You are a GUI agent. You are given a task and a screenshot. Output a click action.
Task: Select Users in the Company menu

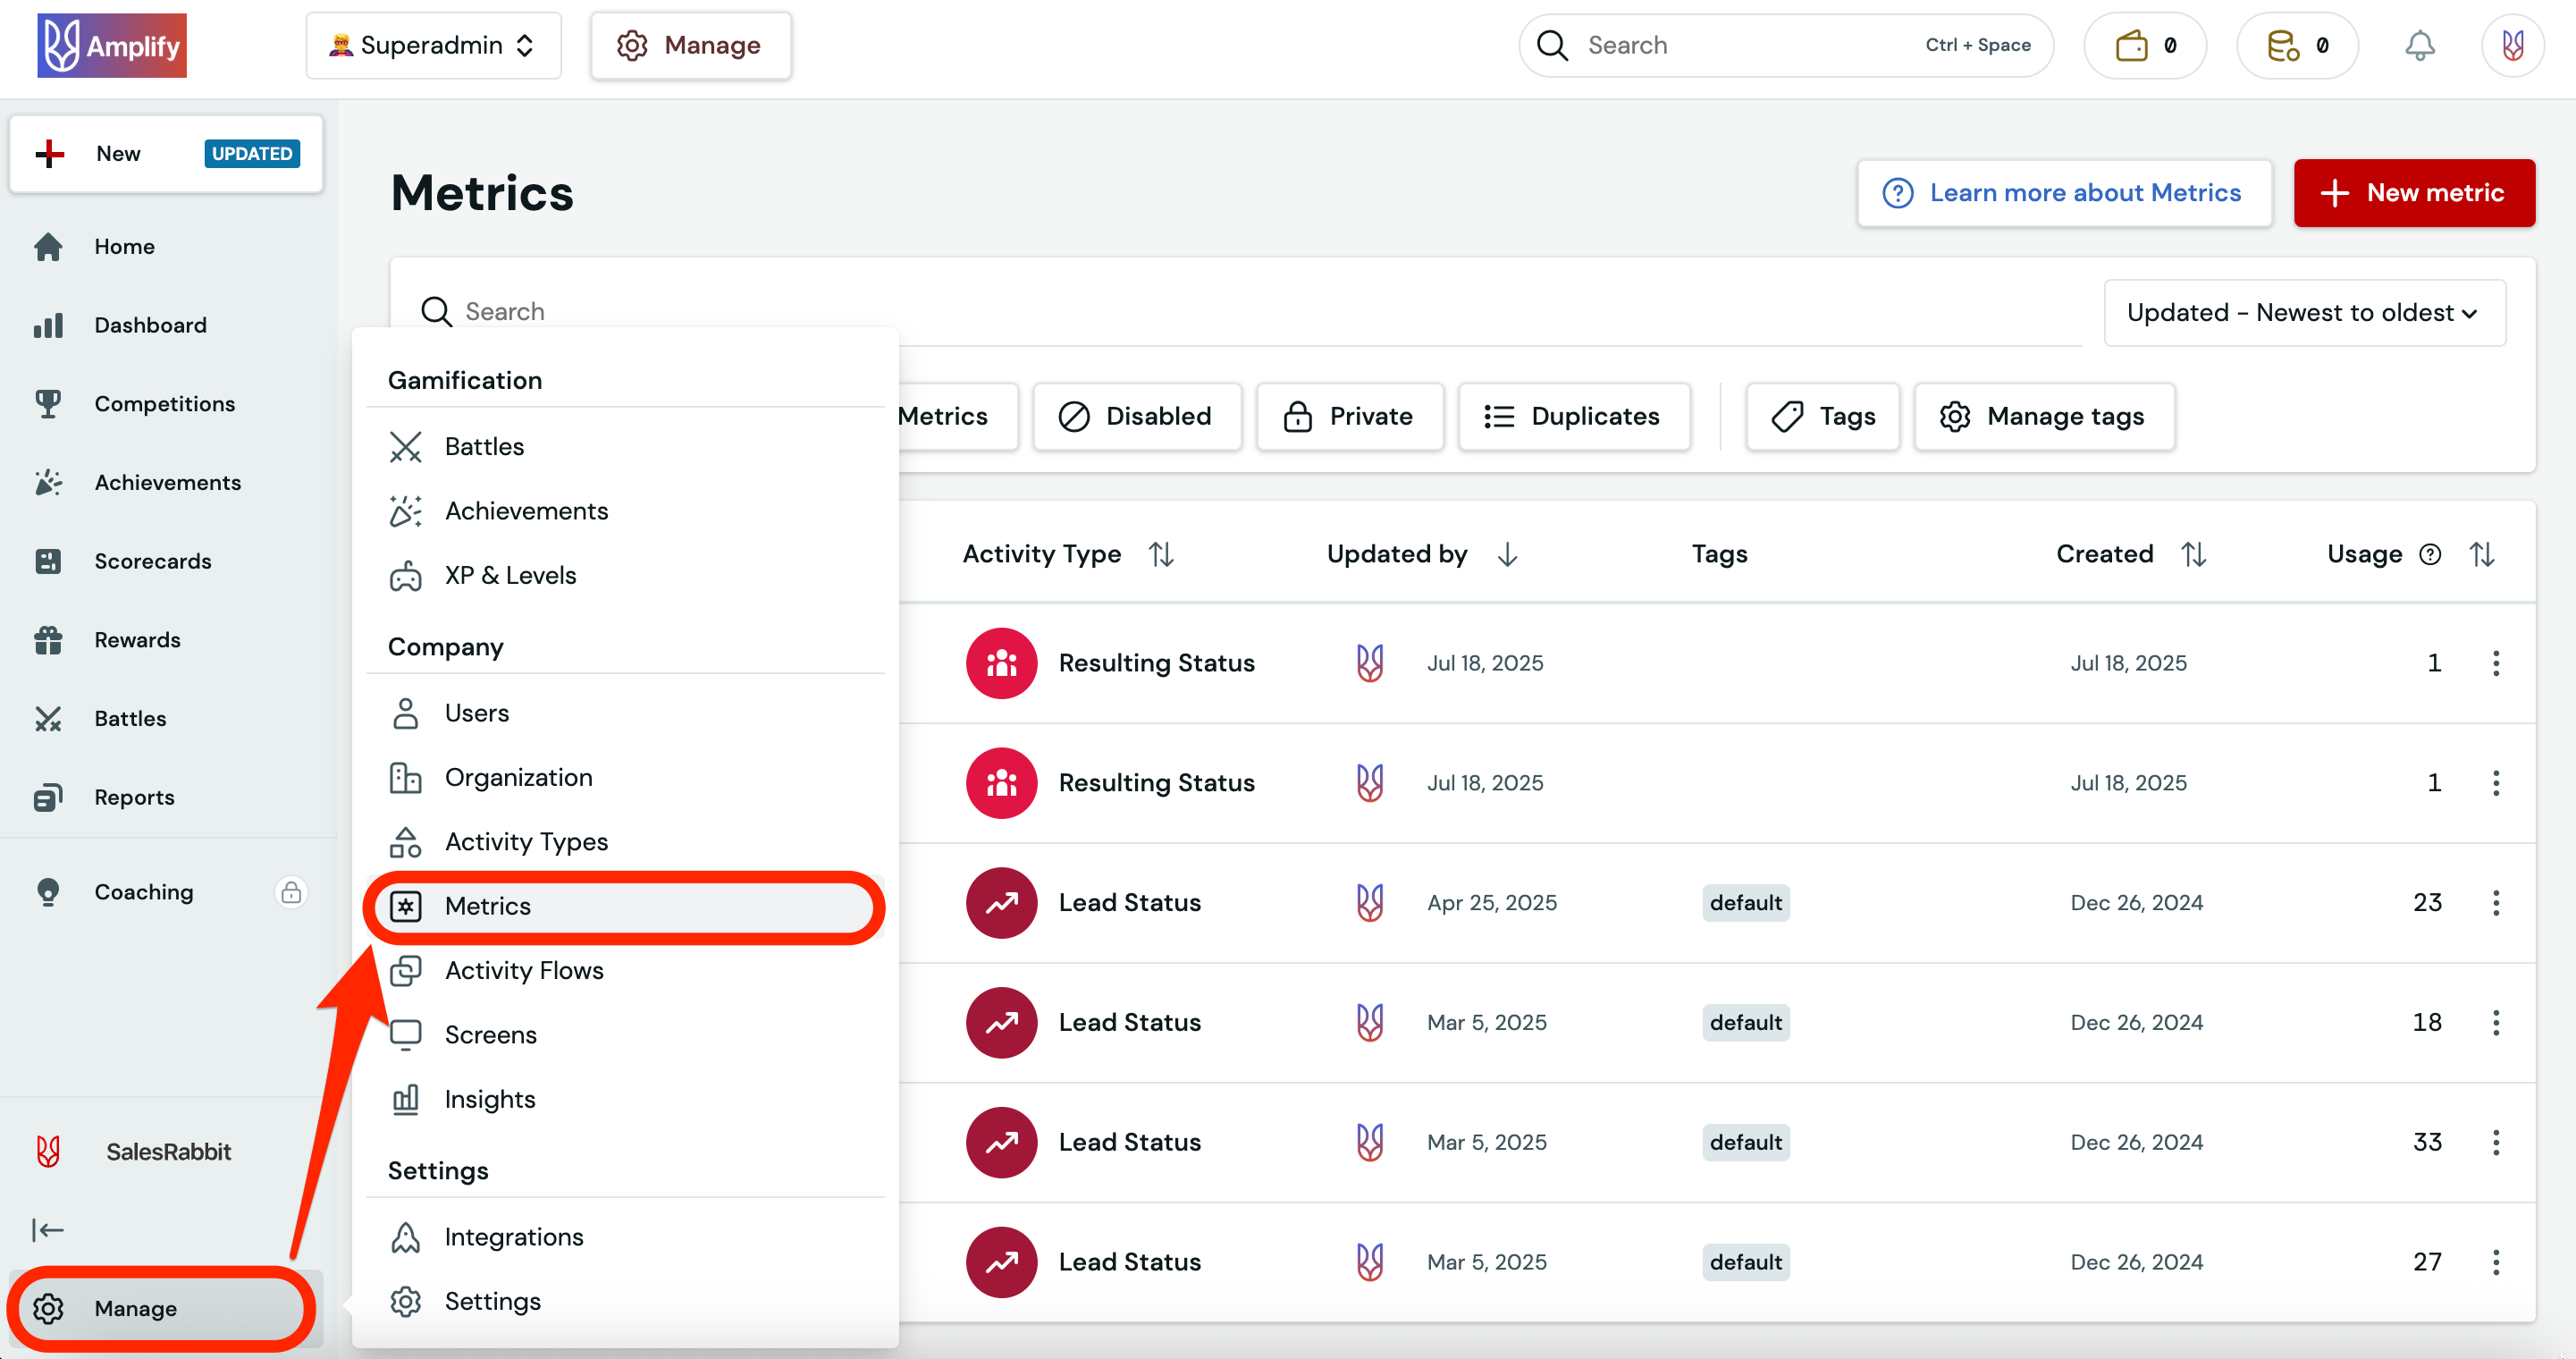tap(626, 713)
